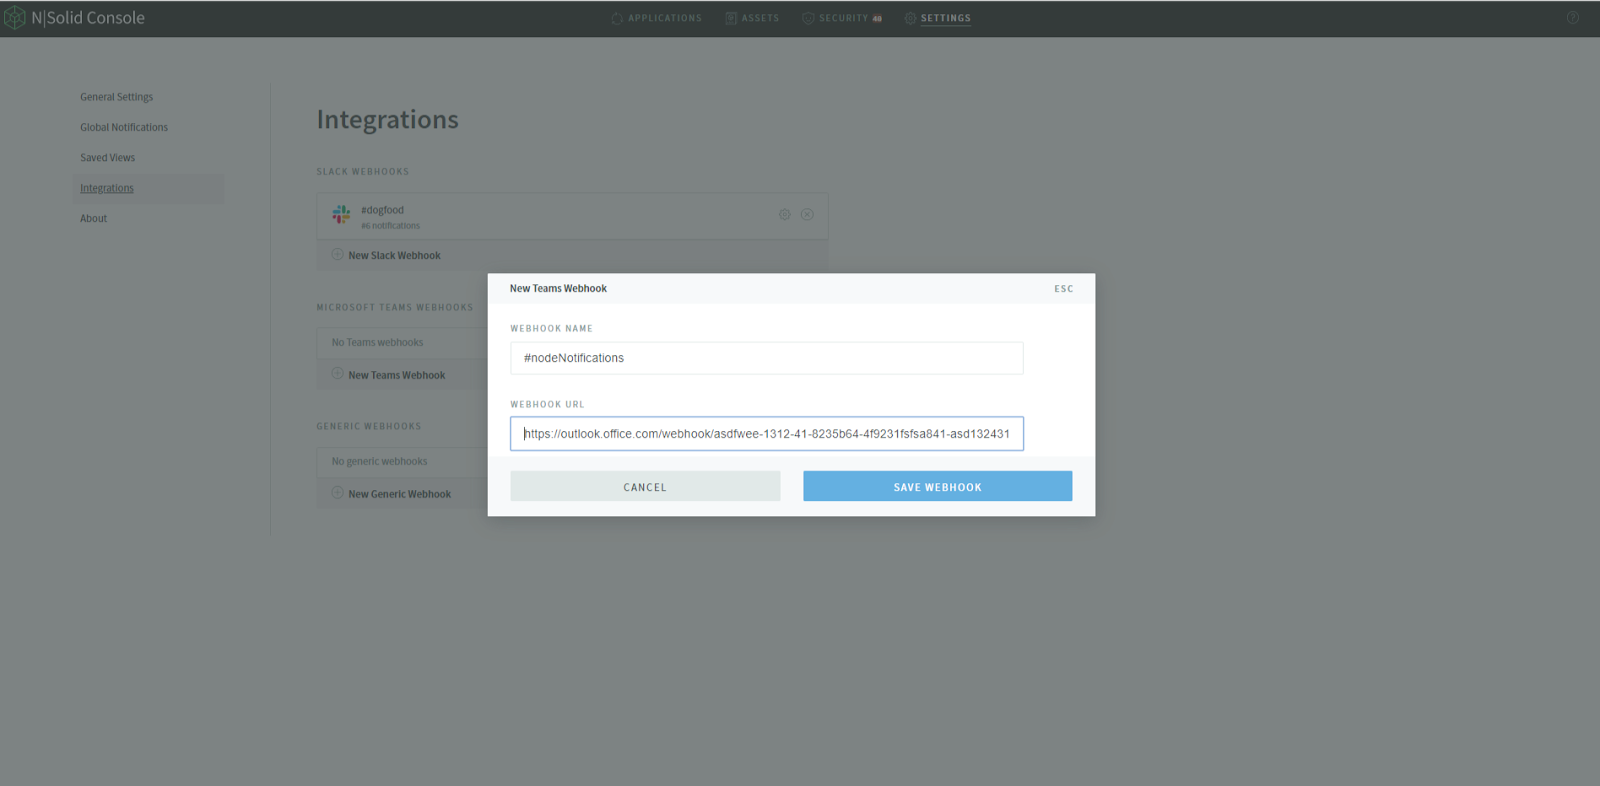Open the Assets tab
This screenshot has width=1600, height=786.
pos(752,18)
